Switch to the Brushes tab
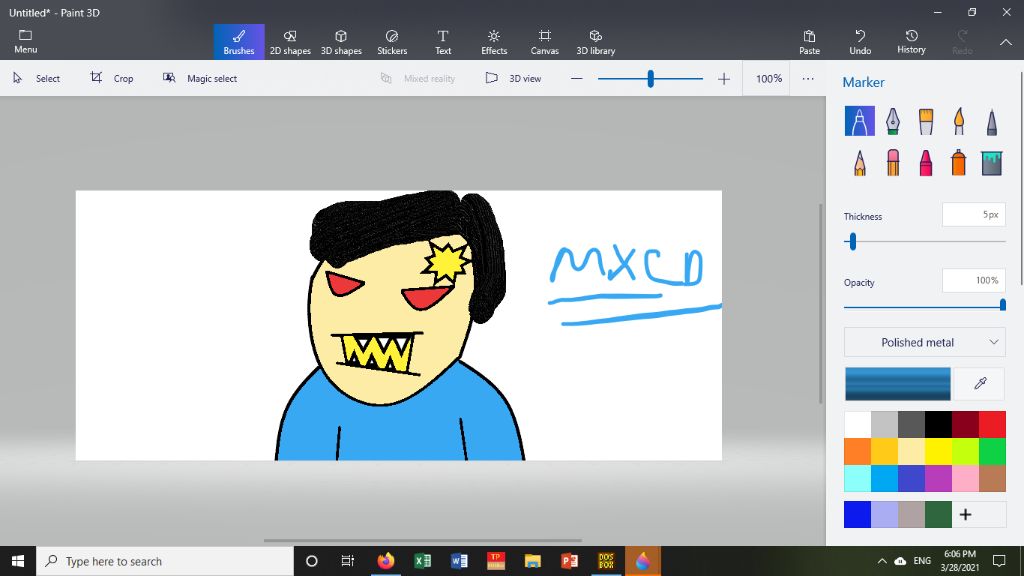The height and width of the screenshot is (576, 1024). (239, 42)
